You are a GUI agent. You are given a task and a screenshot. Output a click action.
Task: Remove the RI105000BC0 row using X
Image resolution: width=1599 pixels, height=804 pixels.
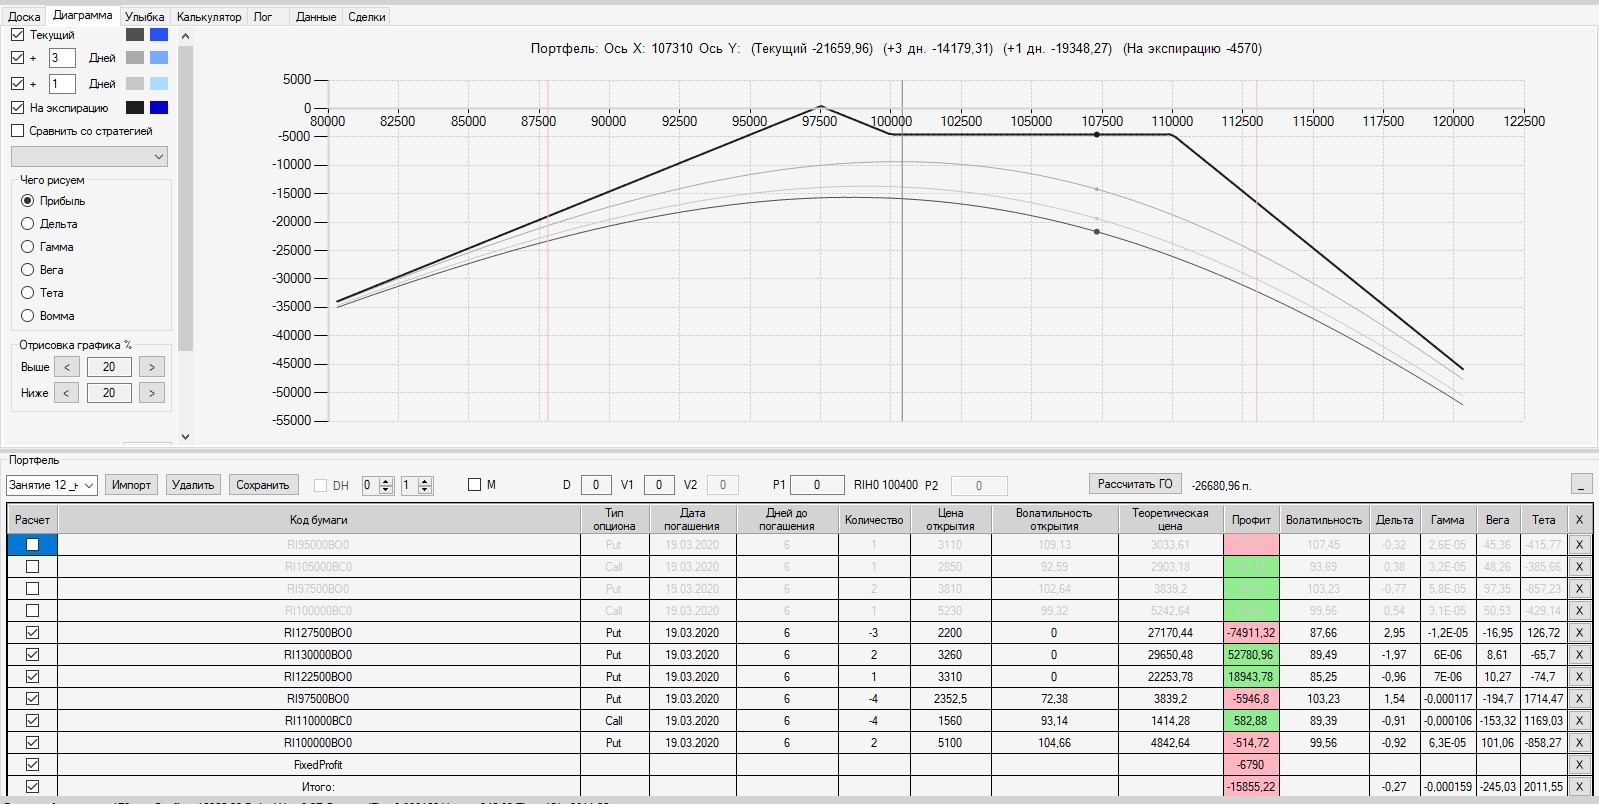[1579, 567]
